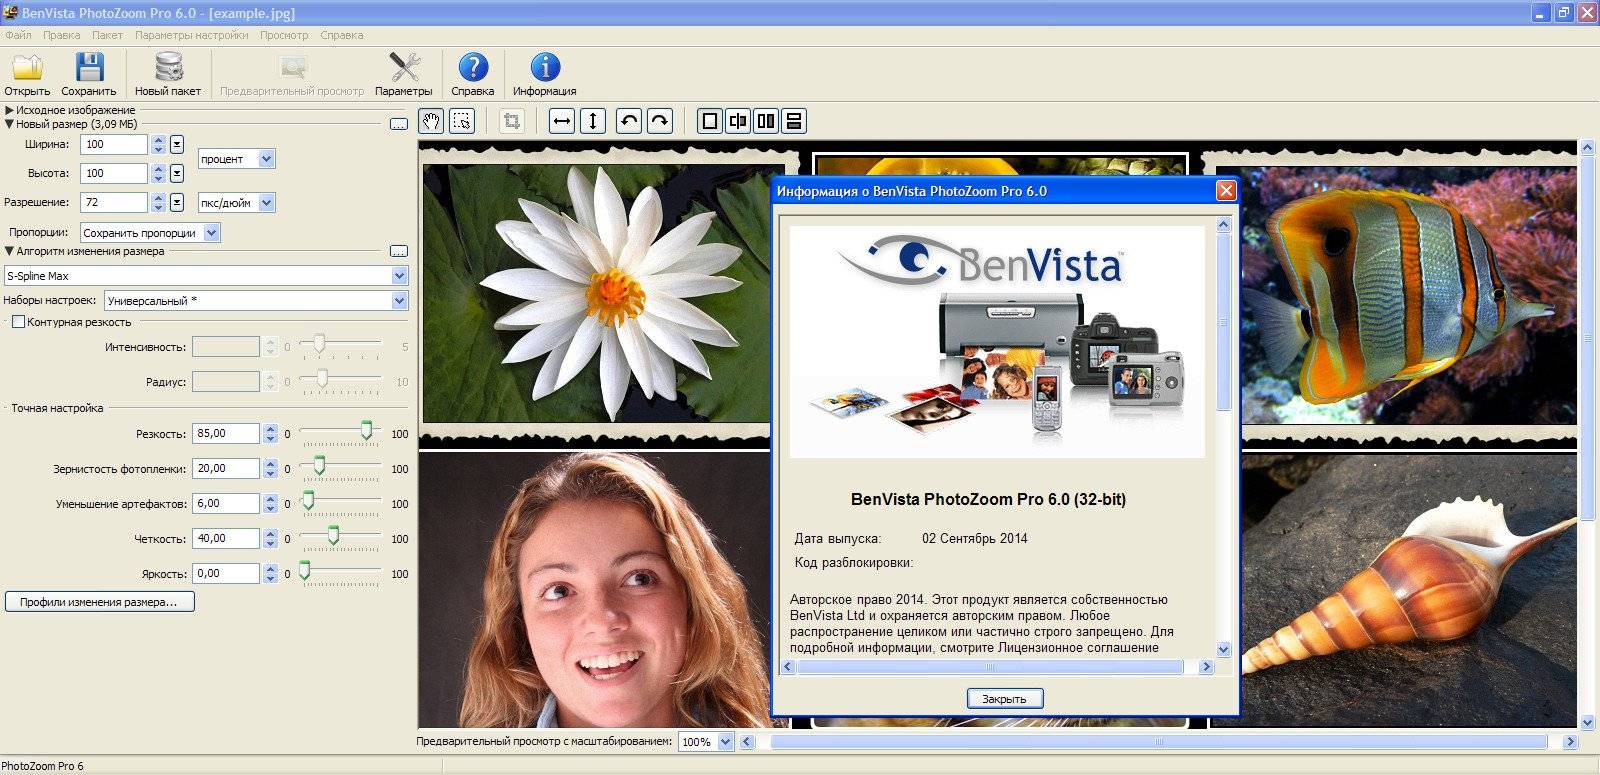The height and width of the screenshot is (775, 1600).
Task: Click the Яркость slider handle
Action: pyautogui.click(x=304, y=571)
